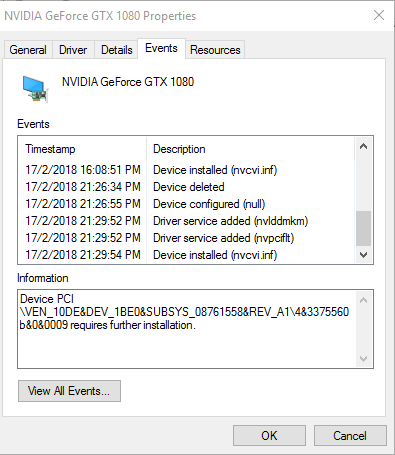395x455 pixels.
Task: Click Information box scroll down arrow
Action: pos(364,359)
